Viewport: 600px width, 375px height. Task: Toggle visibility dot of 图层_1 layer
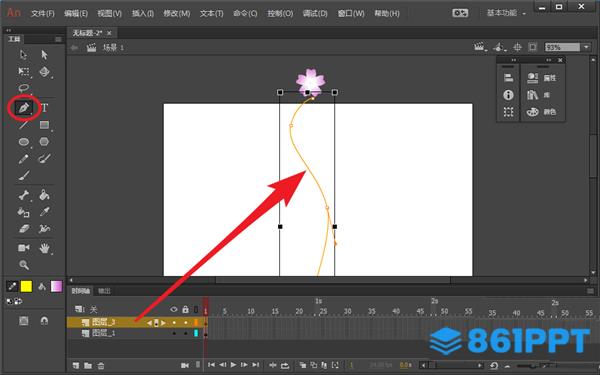(x=174, y=333)
